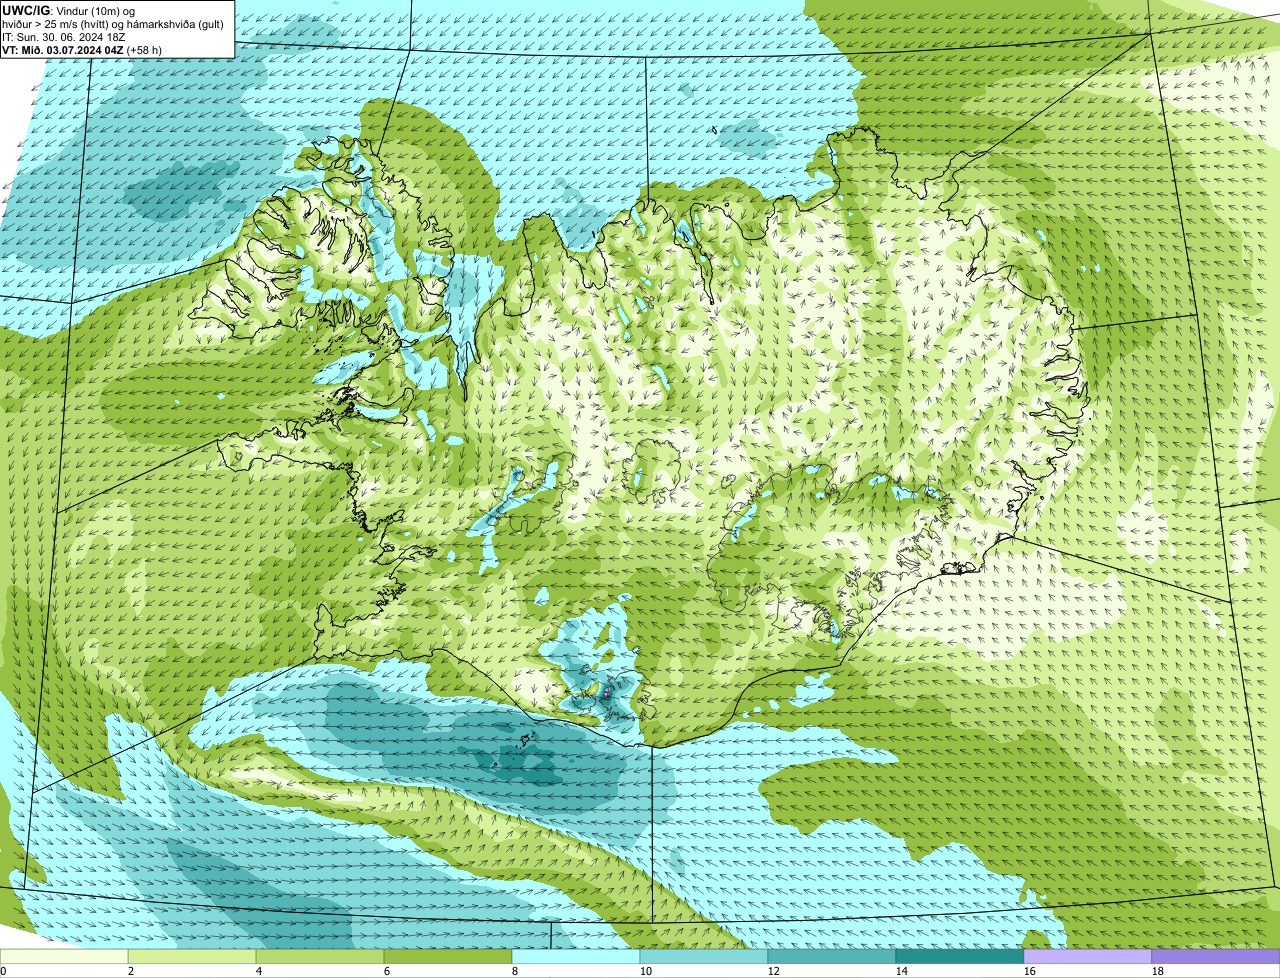
Task: Click the "4" scale label on the color bar
Action: tap(259, 971)
